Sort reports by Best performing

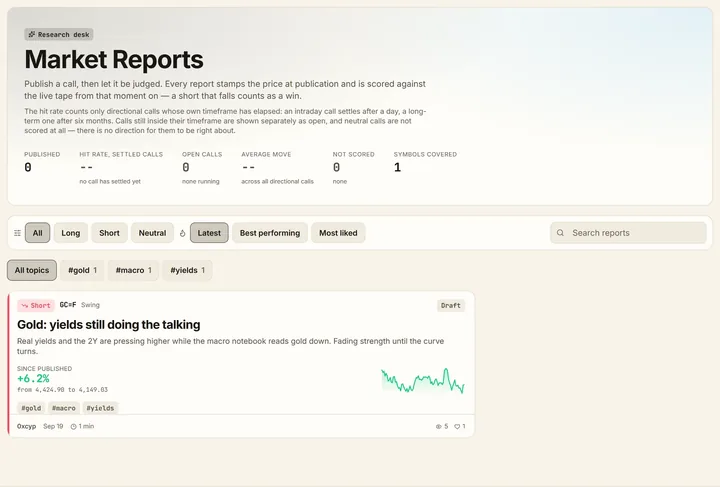[270, 233]
